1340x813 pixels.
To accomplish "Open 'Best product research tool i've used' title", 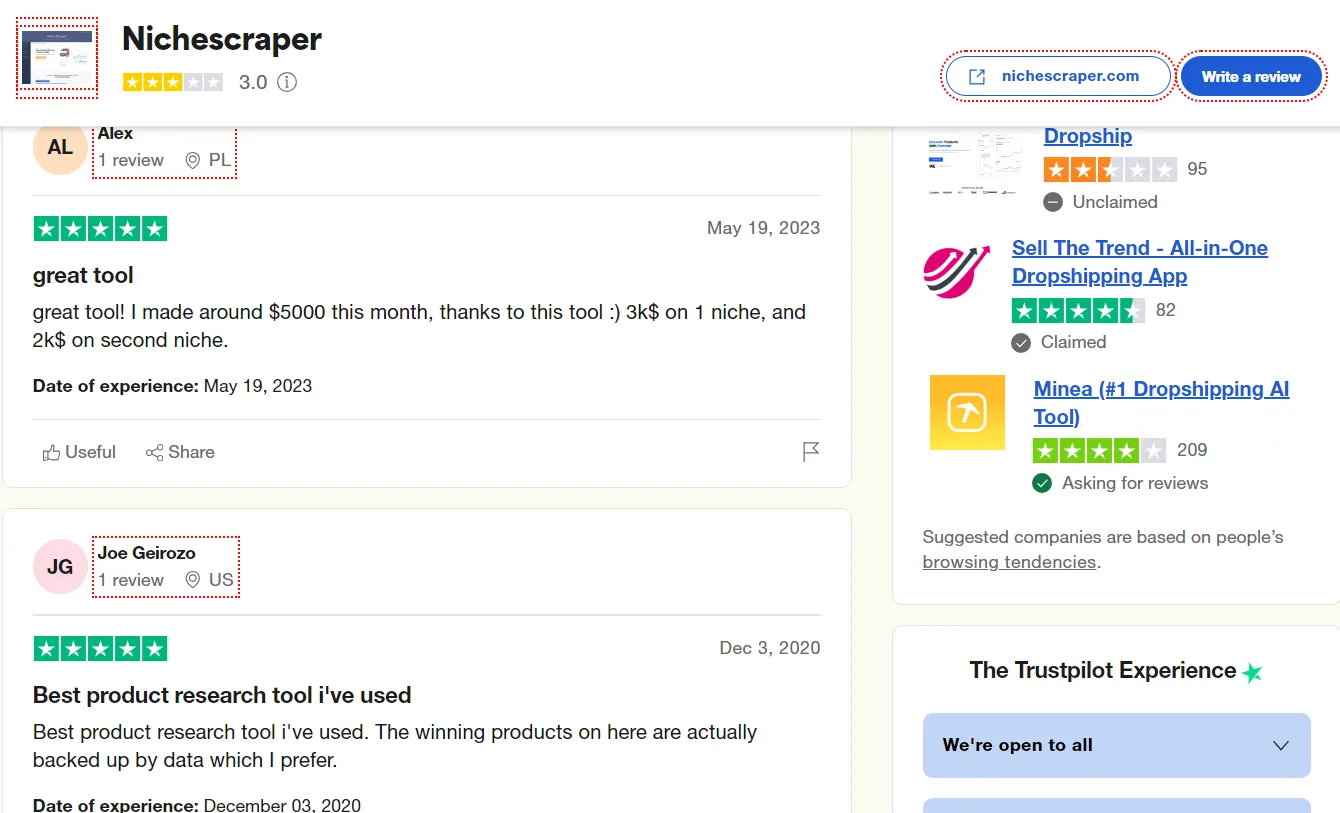I will [222, 695].
